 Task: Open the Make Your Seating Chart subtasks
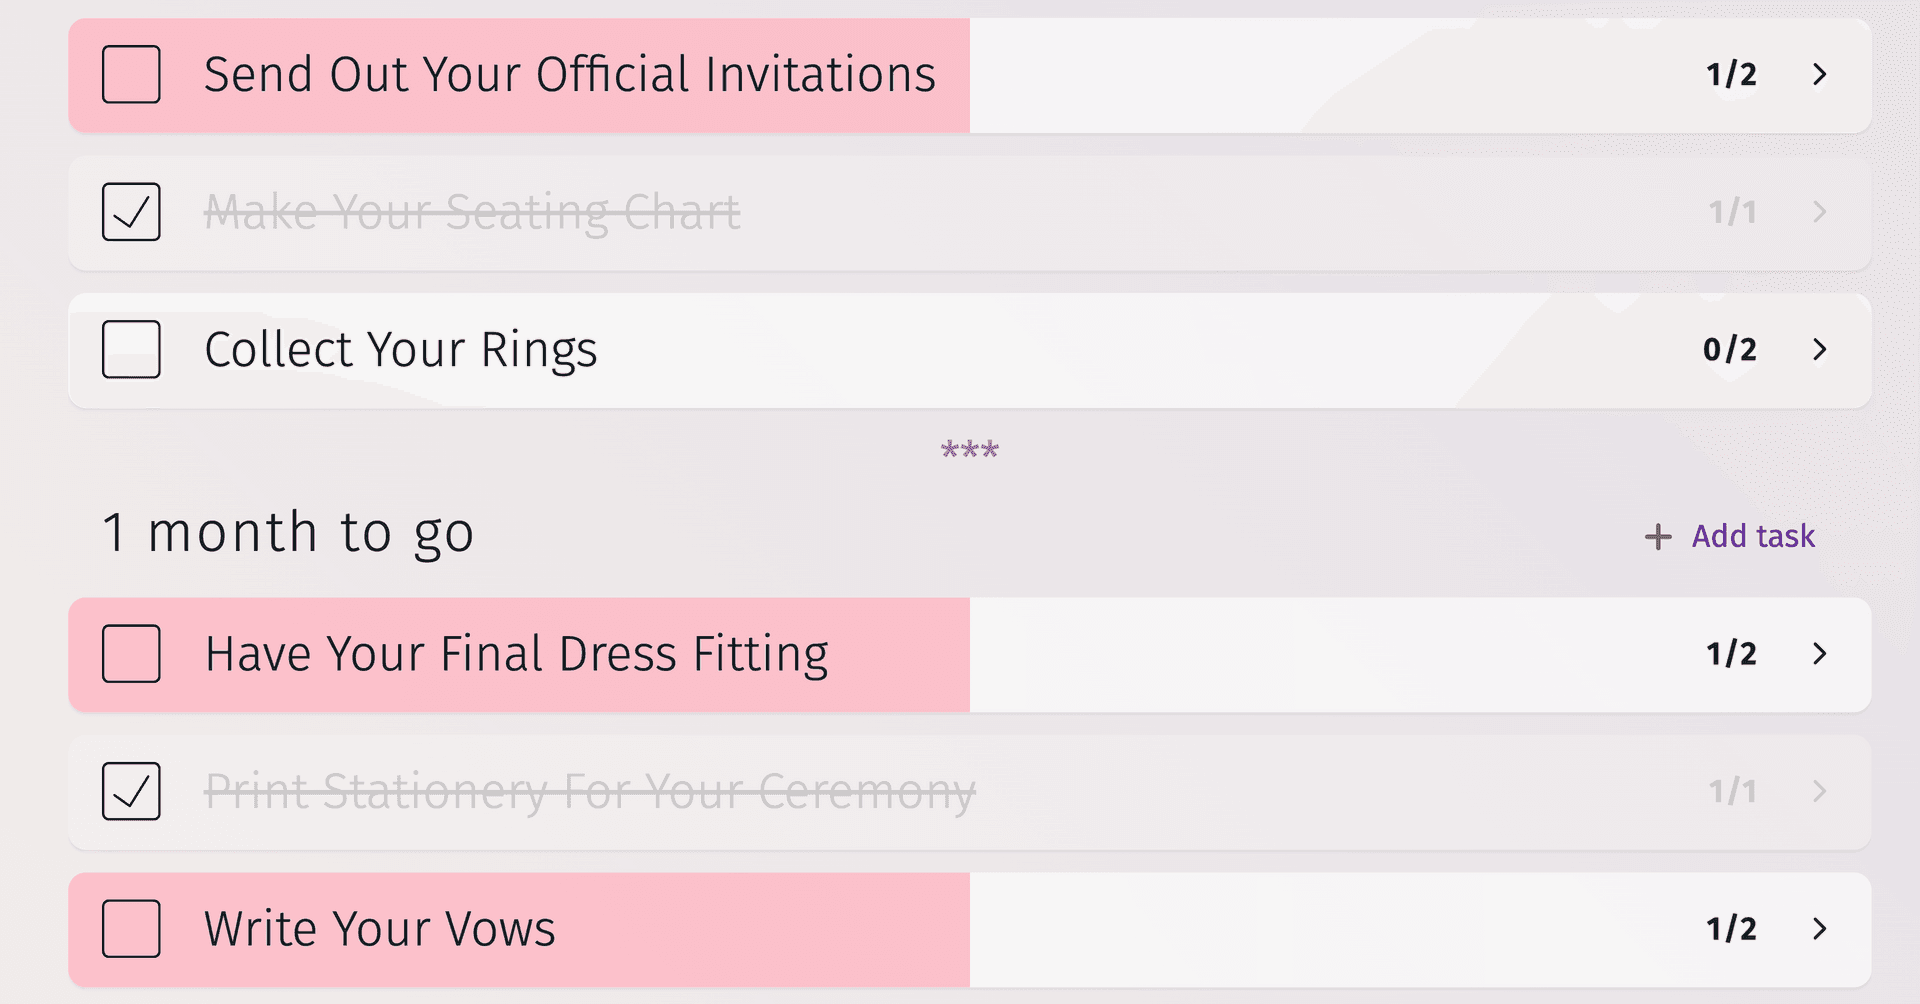pyautogui.click(x=1821, y=212)
